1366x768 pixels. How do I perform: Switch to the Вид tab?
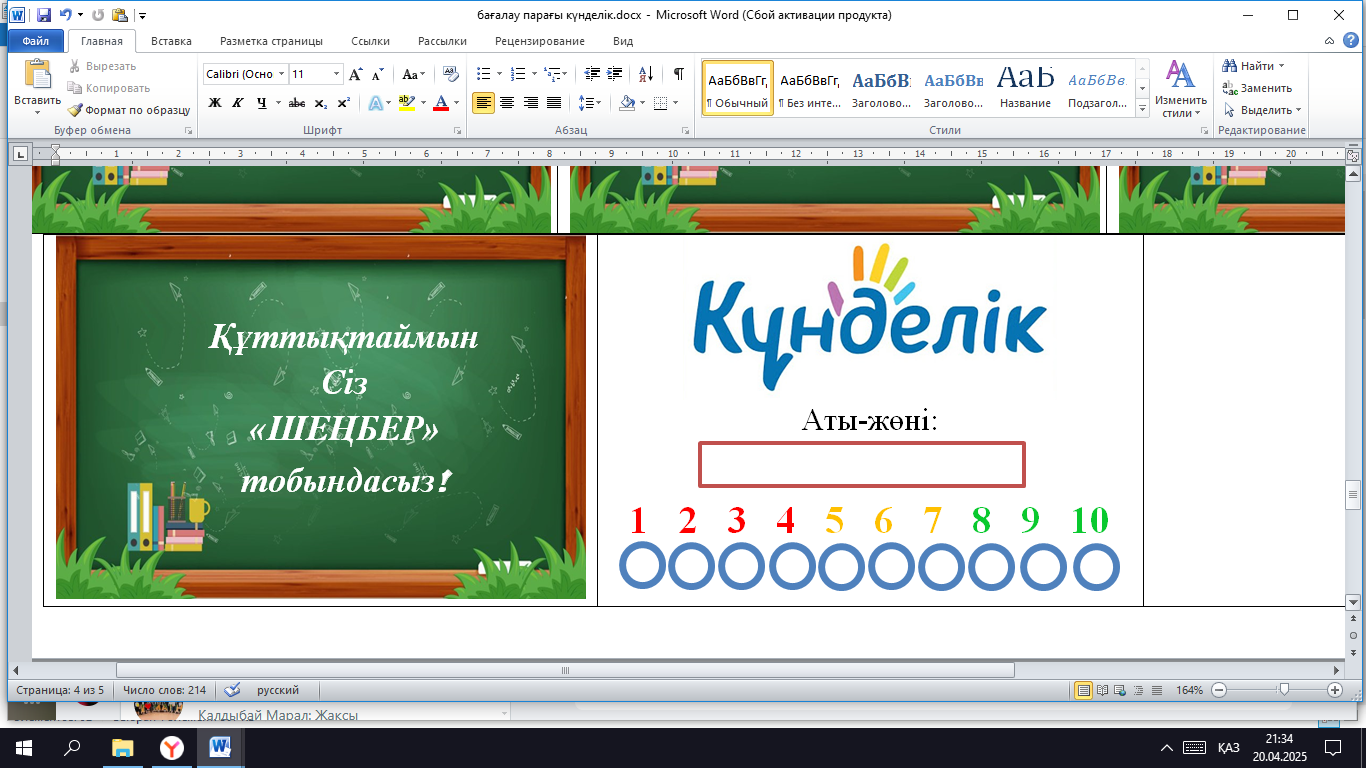coord(623,41)
